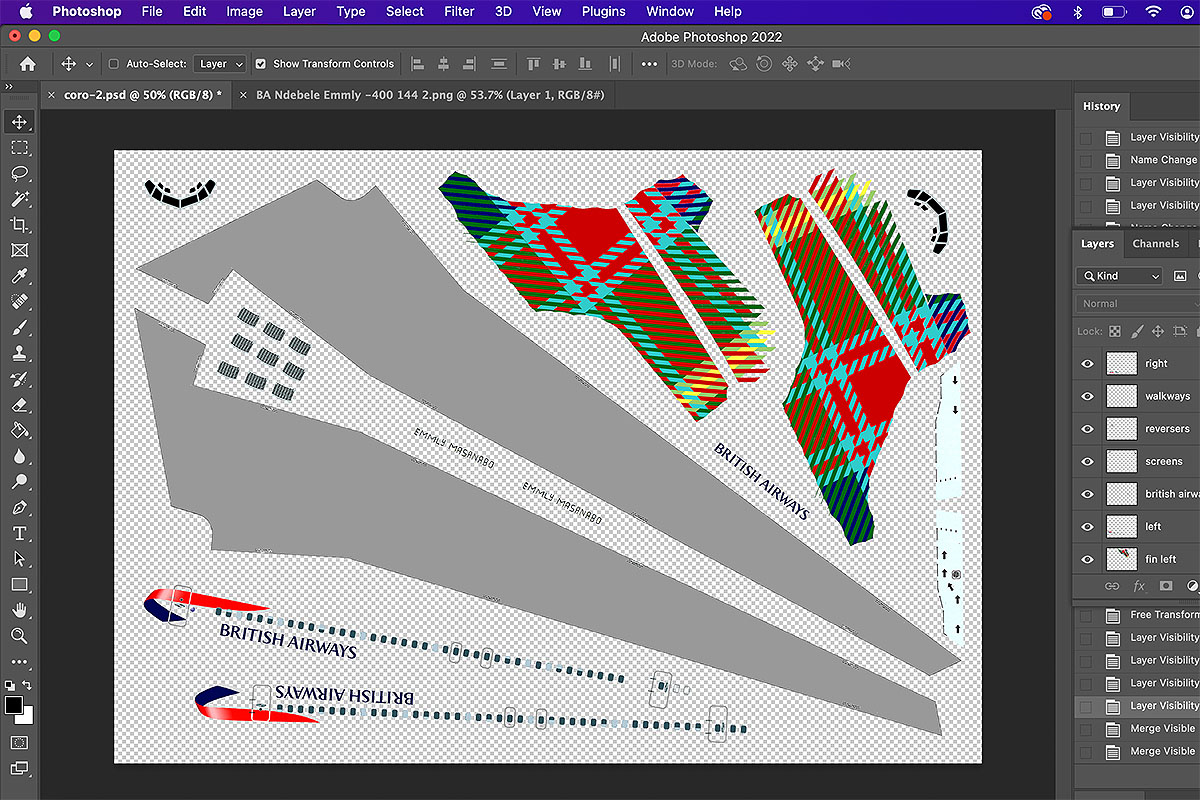Select the Horizontal Type tool

coord(19,533)
